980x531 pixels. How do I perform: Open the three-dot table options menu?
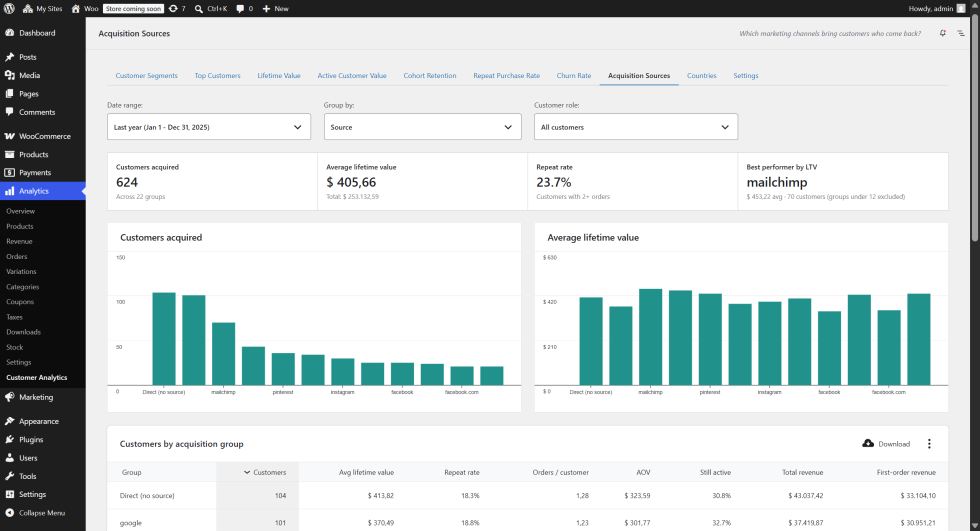929,444
